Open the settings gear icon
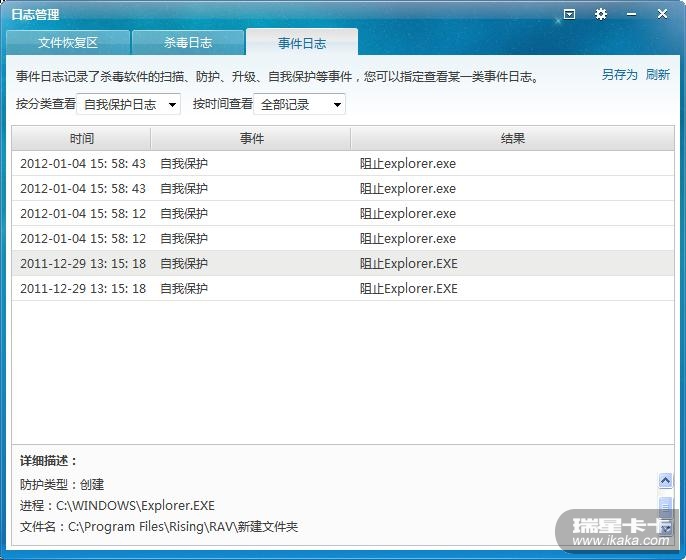The height and width of the screenshot is (560, 686). 601,14
